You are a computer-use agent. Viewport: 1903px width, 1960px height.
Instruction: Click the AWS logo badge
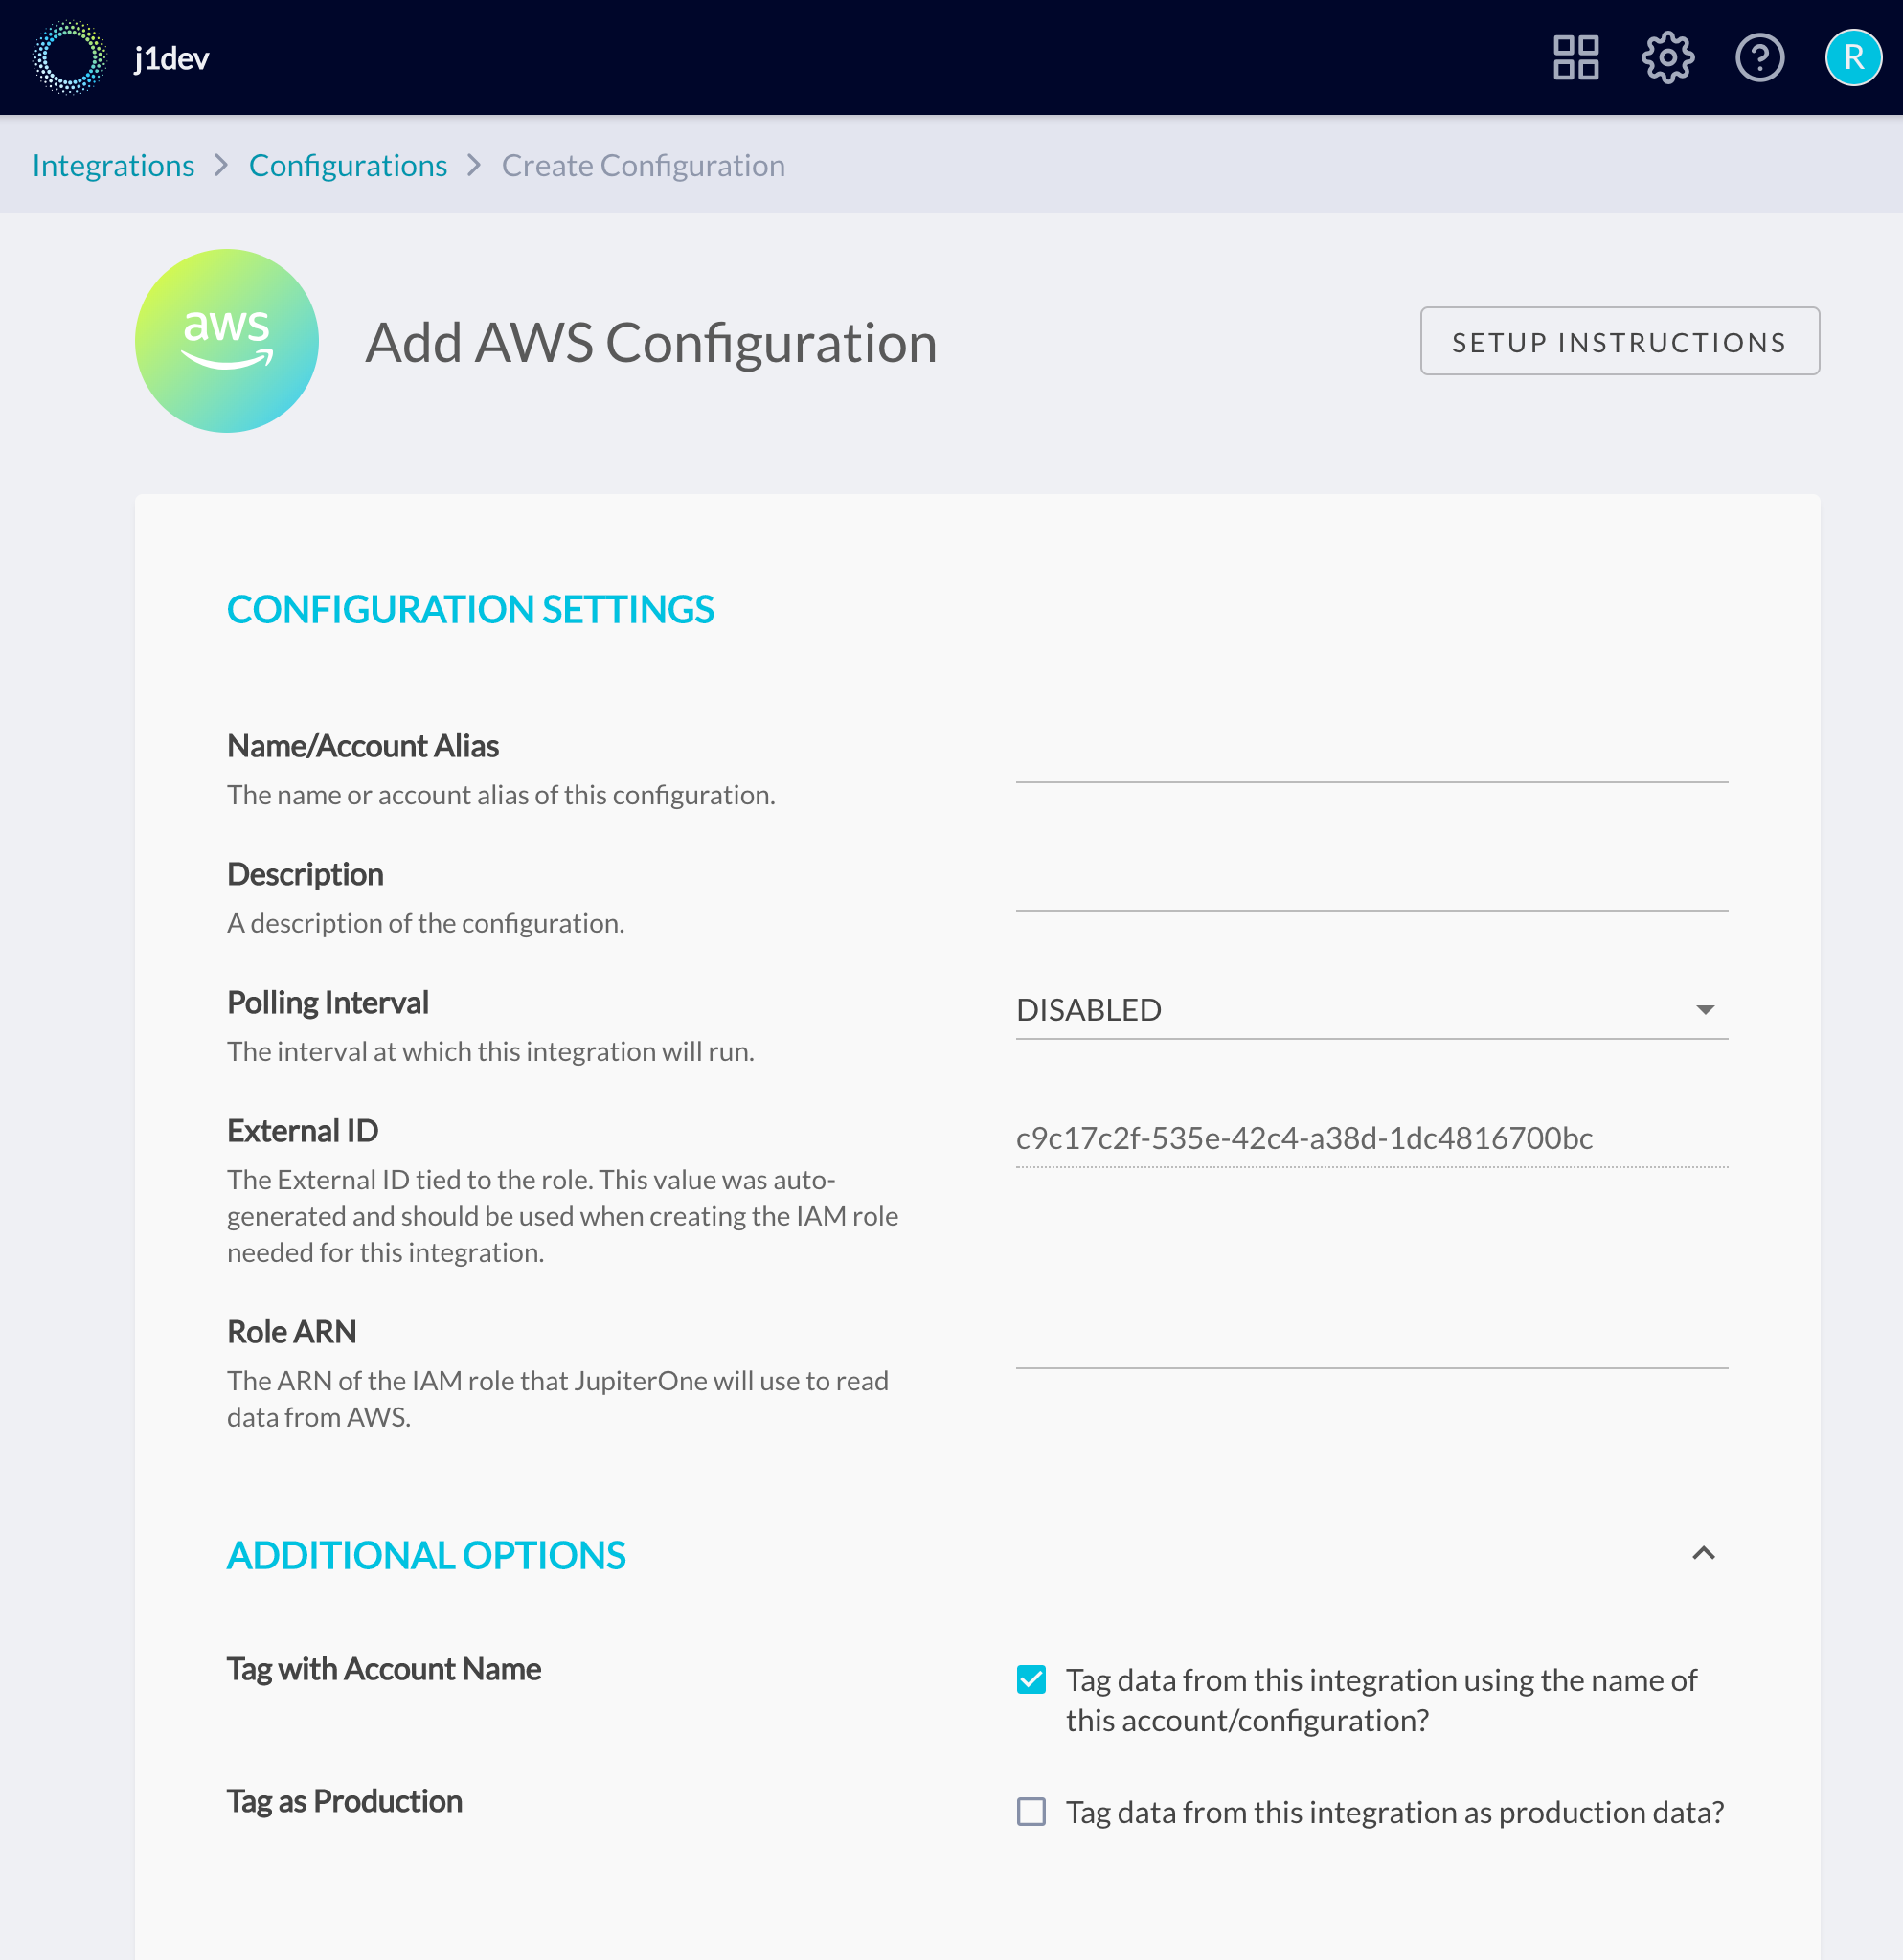pyautogui.click(x=227, y=341)
